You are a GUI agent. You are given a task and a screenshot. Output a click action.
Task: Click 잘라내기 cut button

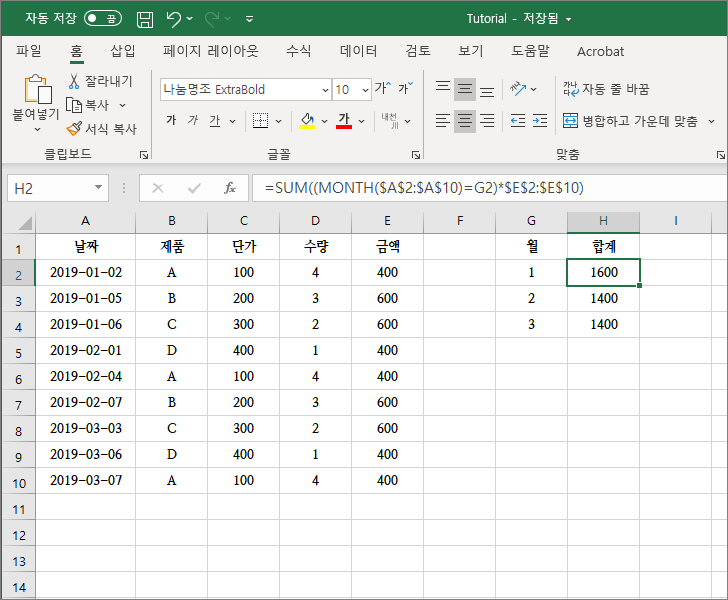[x=100, y=81]
